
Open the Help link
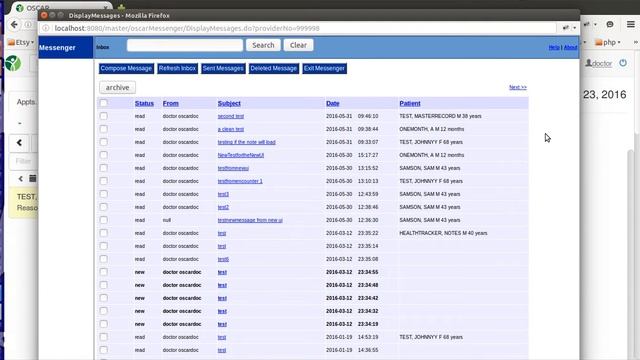[x=554, y=47]
